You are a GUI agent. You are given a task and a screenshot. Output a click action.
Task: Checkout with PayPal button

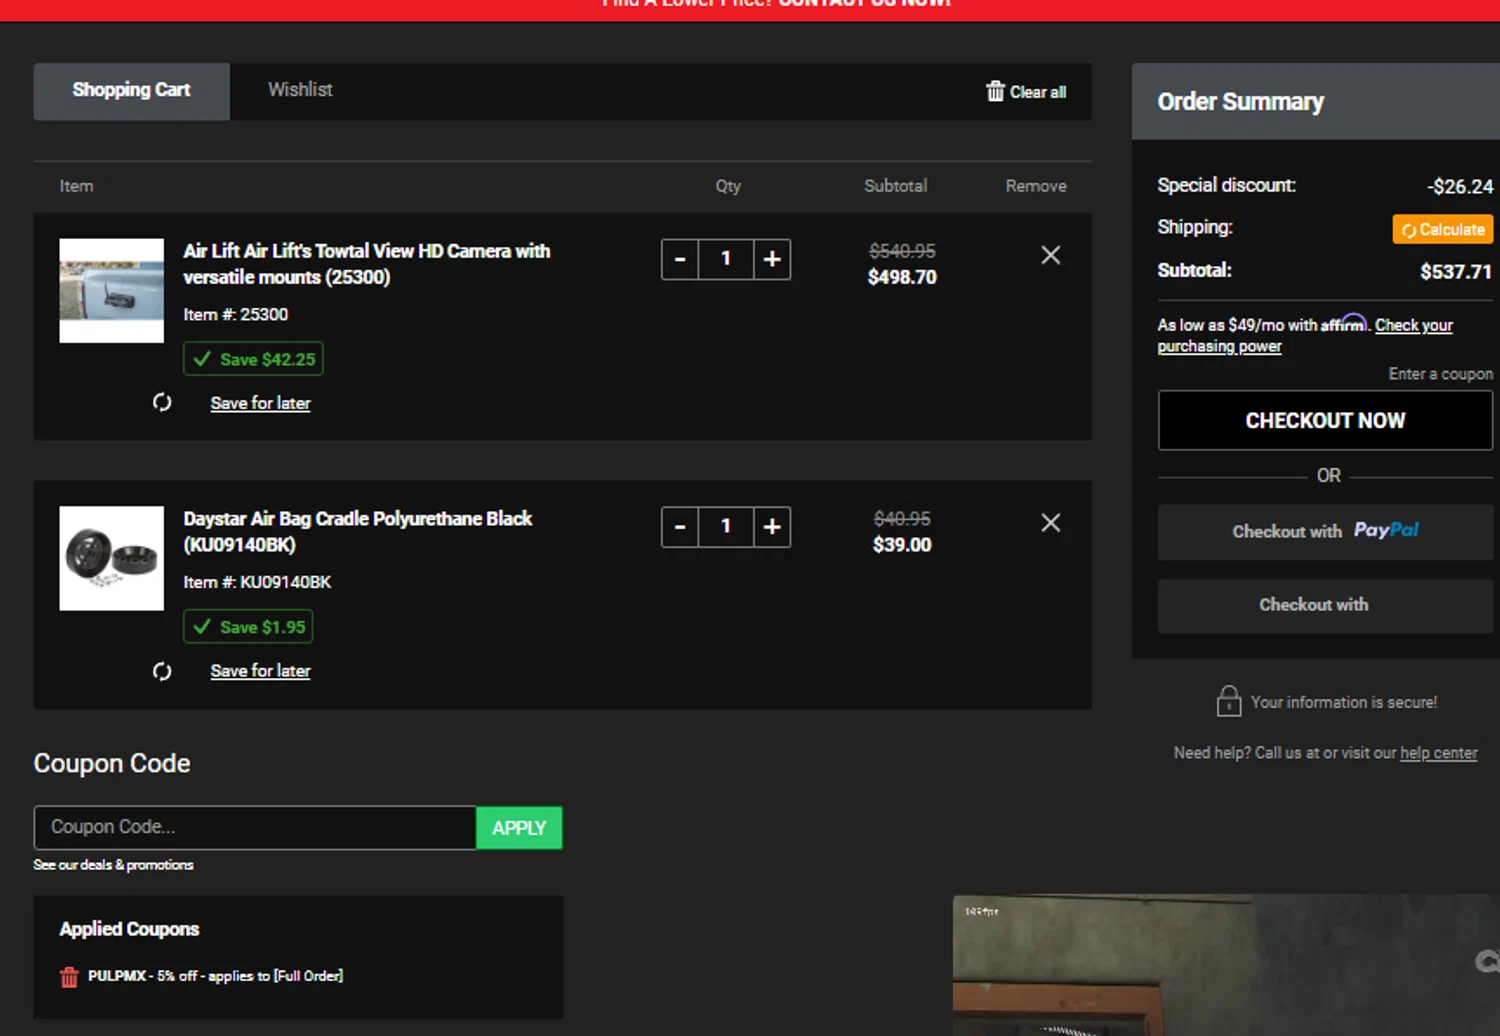(1325, 532)
